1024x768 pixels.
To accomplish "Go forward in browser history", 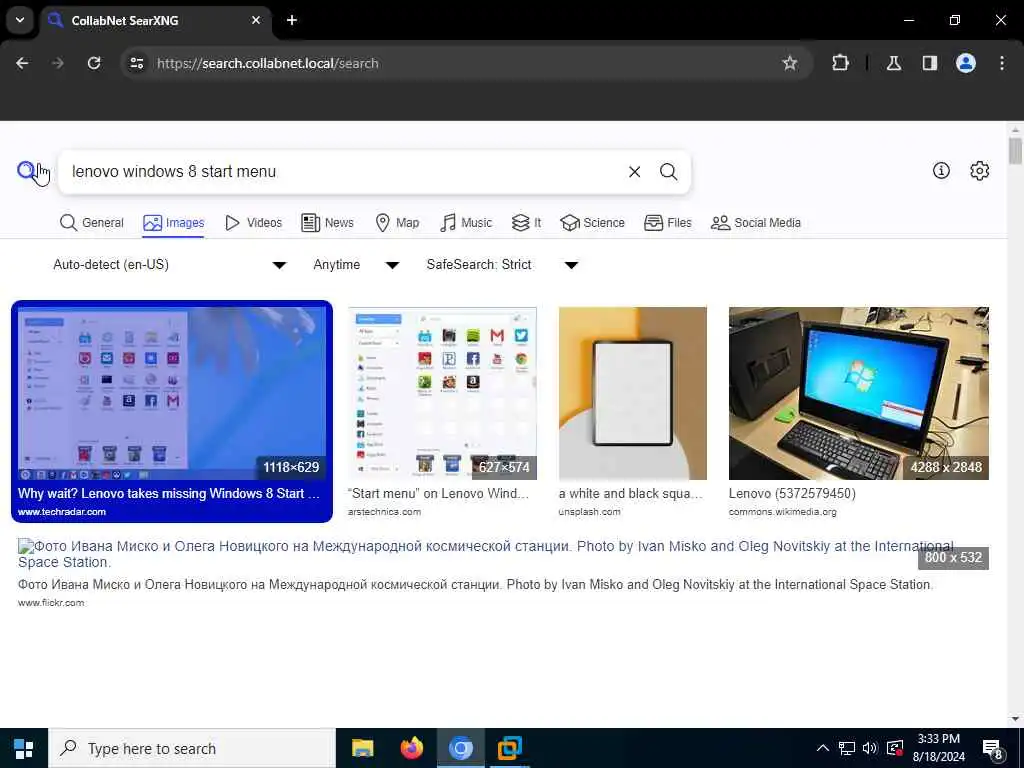I will coord(58,63).
